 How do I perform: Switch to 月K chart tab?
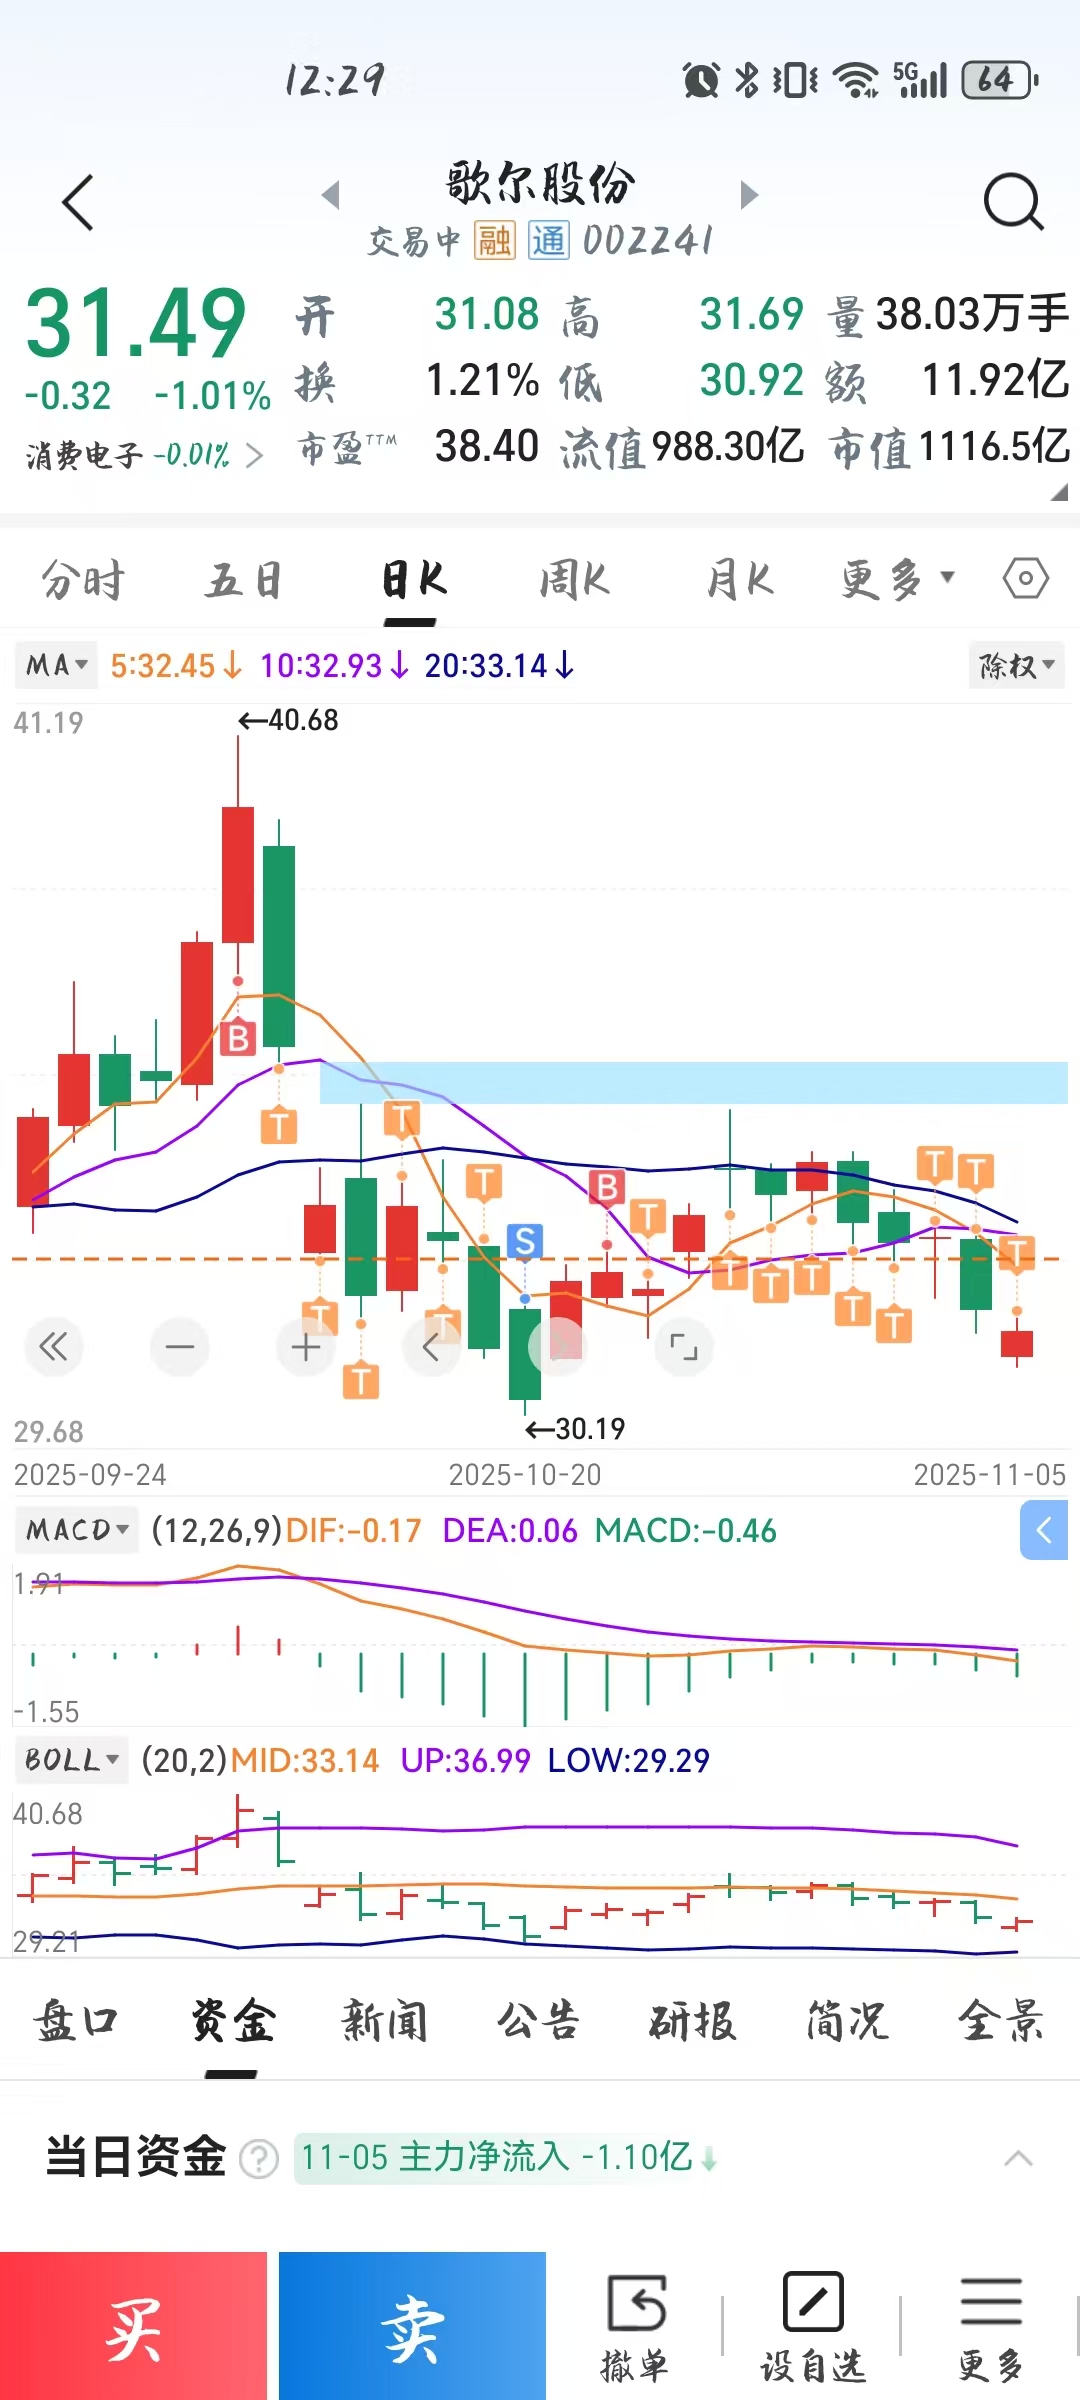point(739,580)
